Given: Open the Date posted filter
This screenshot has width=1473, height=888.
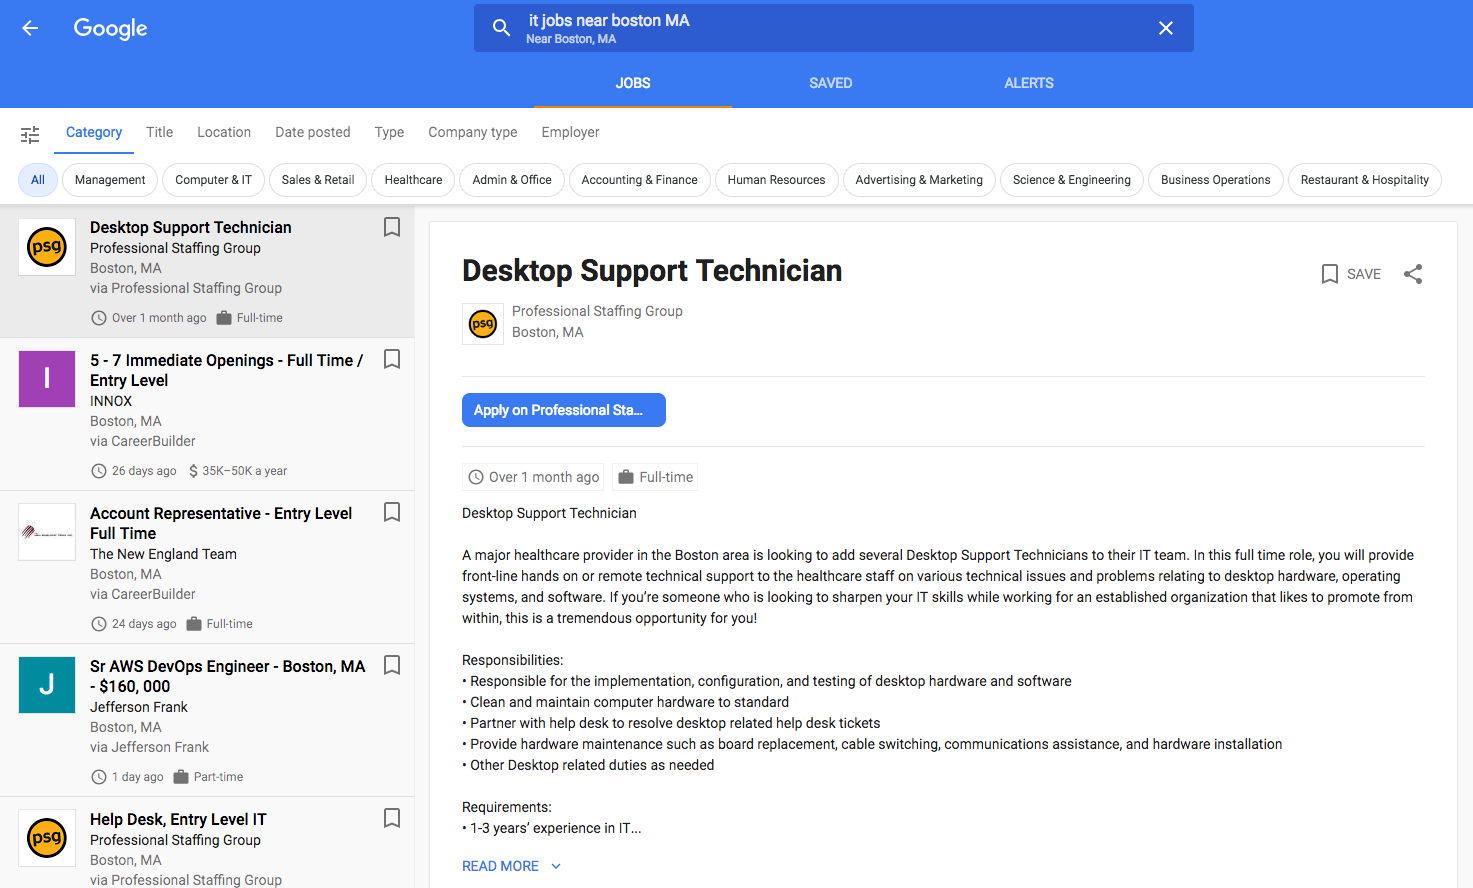Looking at the screenshot, I should (x=313, y=132).
